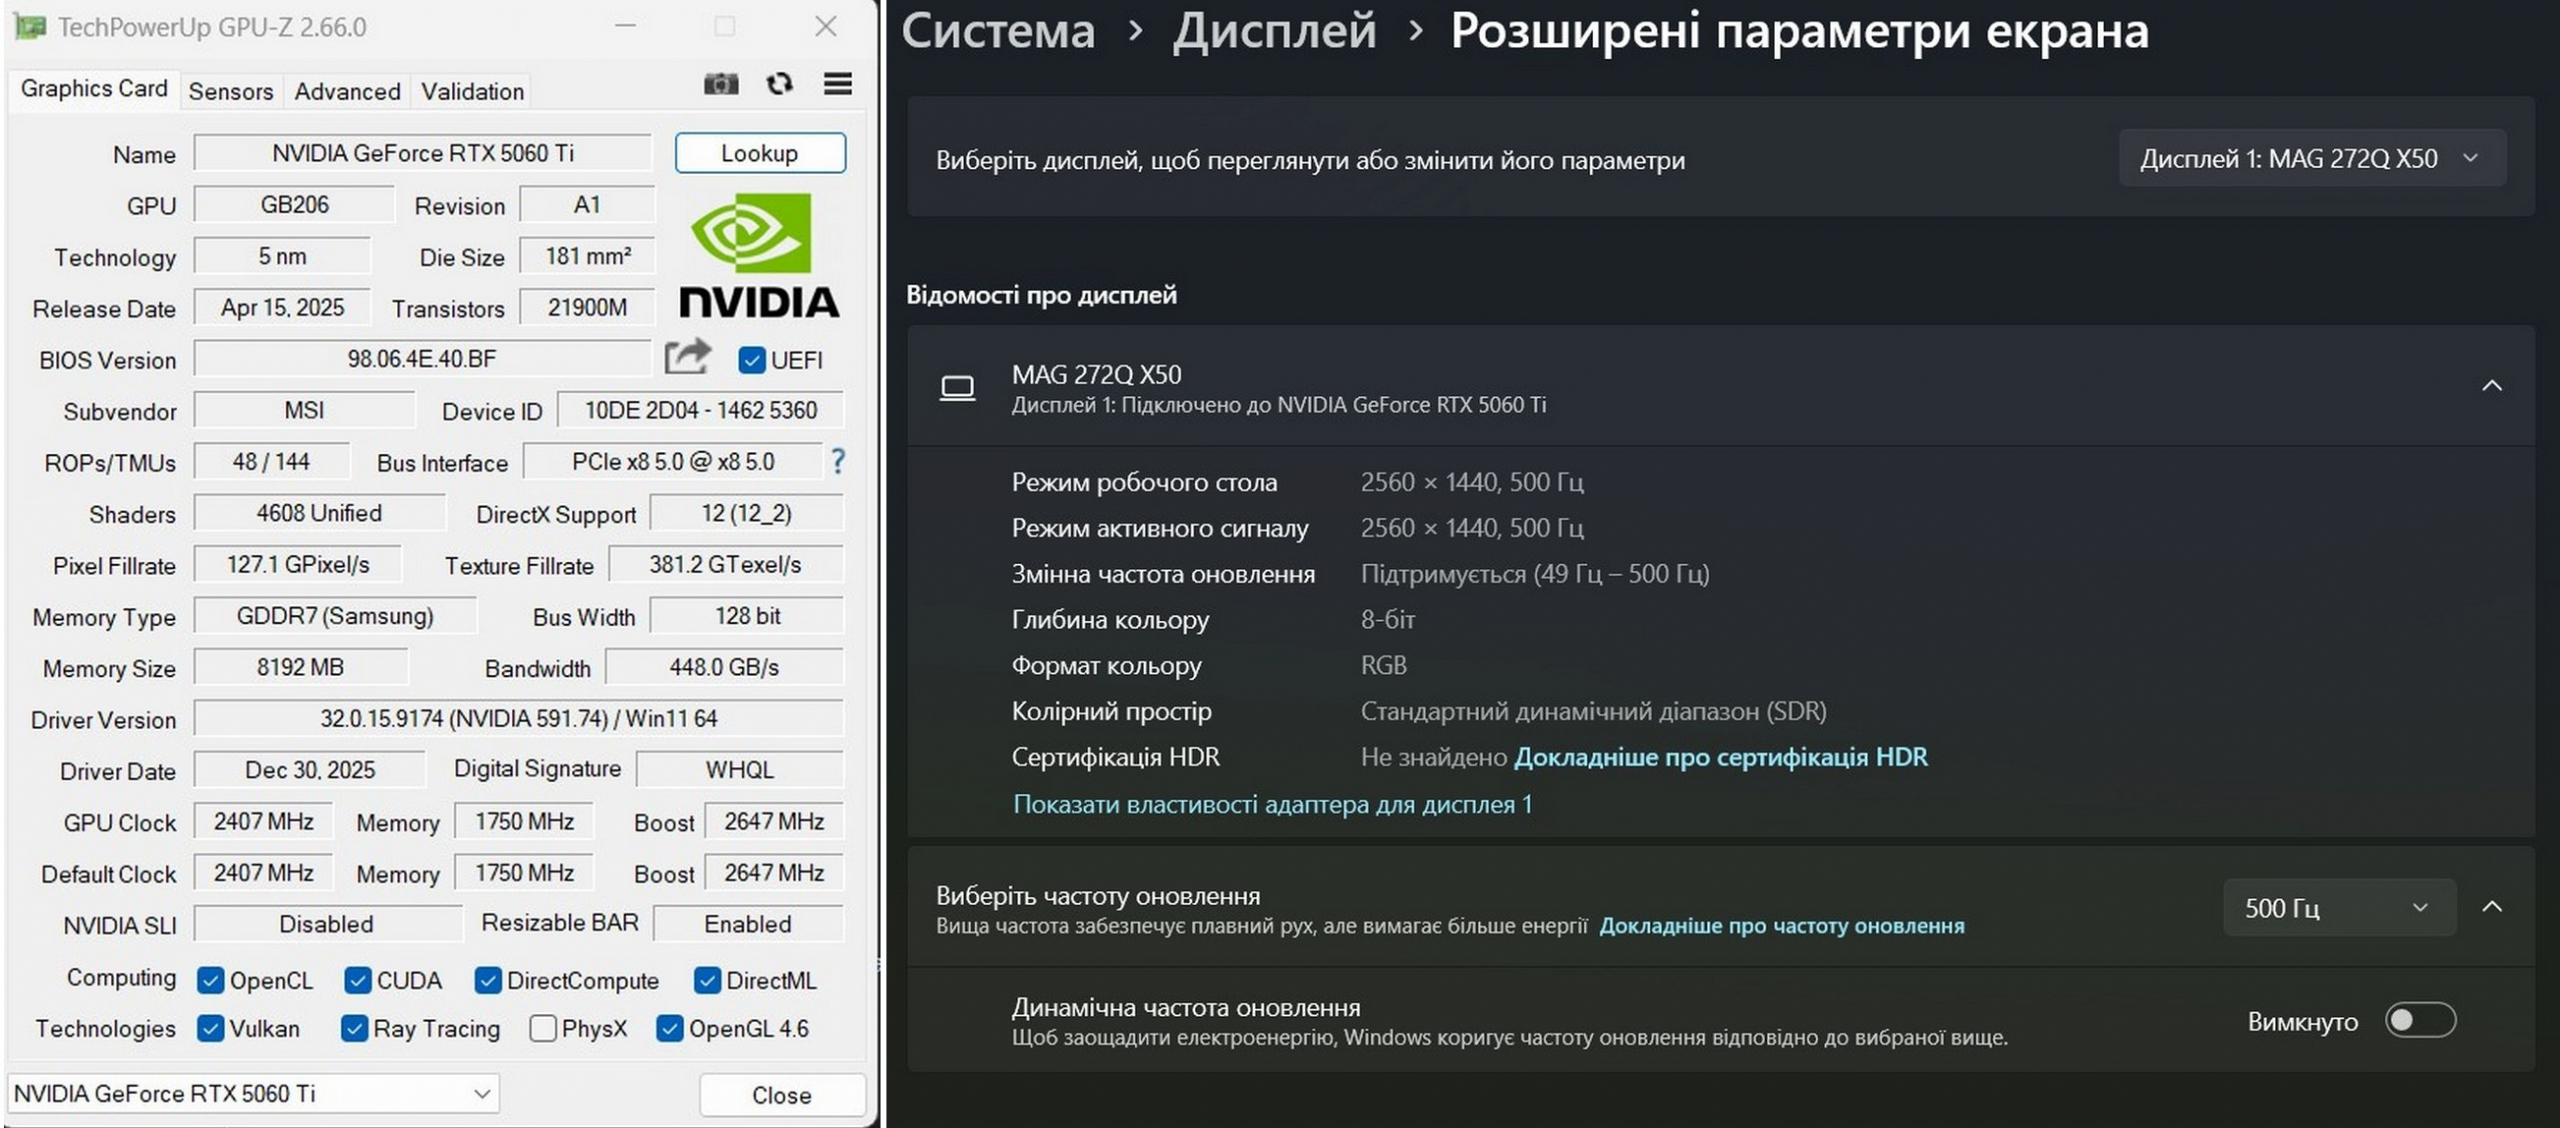The height and width of the screenshot is (1128, 2560).
Task: Switch to the Advanced tab
Action: tap(347, 91)
